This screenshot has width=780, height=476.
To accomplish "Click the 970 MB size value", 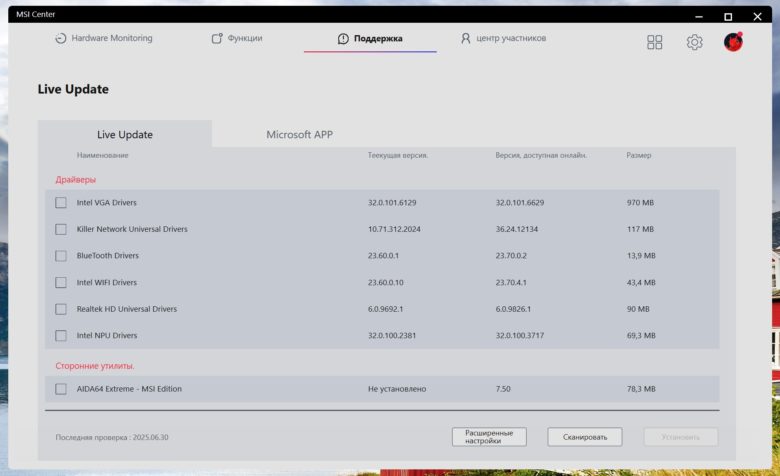I will [x=641, y=202].
